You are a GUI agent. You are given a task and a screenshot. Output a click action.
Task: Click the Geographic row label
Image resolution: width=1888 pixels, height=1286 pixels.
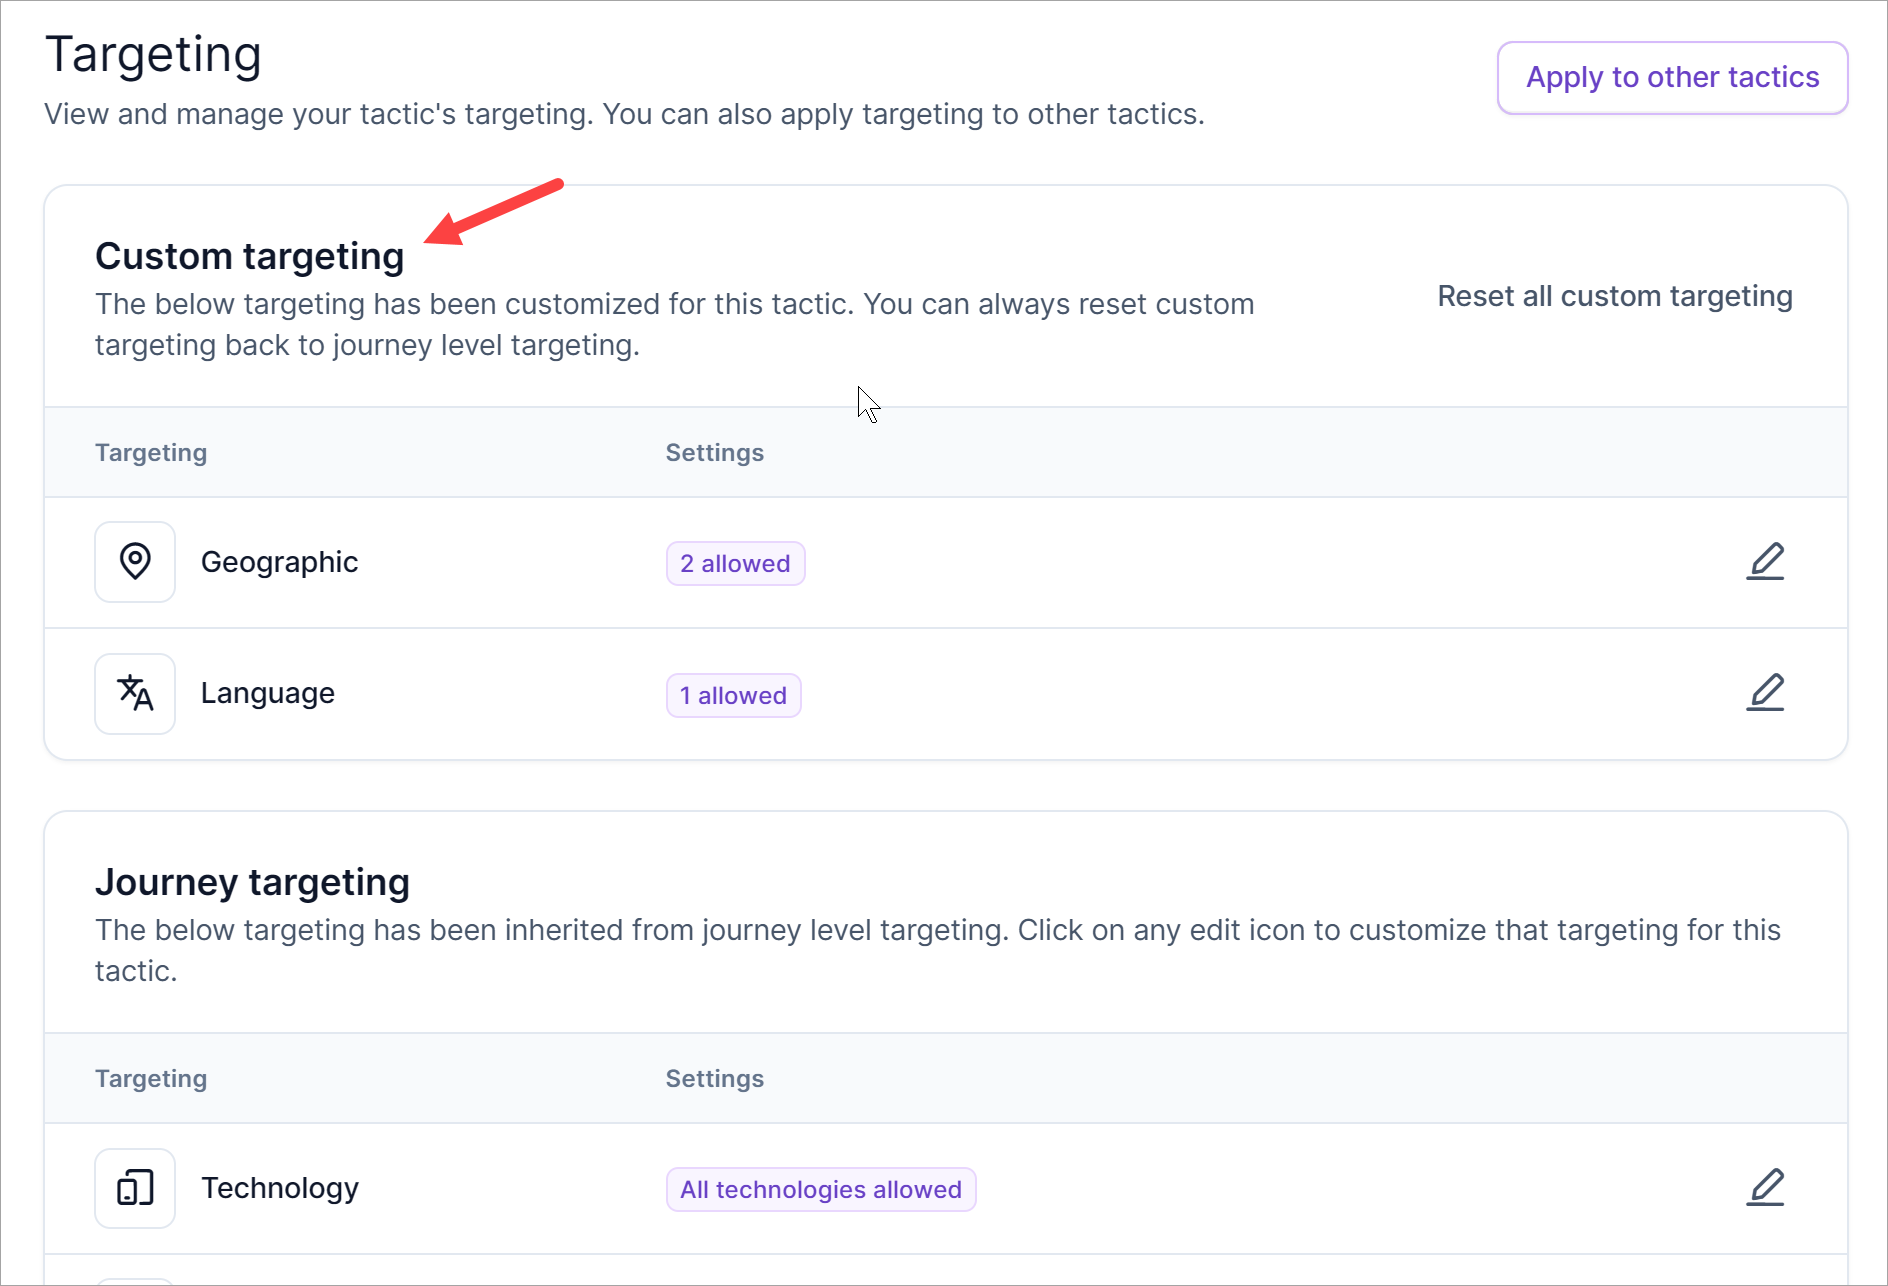click(x=279, y=562)
